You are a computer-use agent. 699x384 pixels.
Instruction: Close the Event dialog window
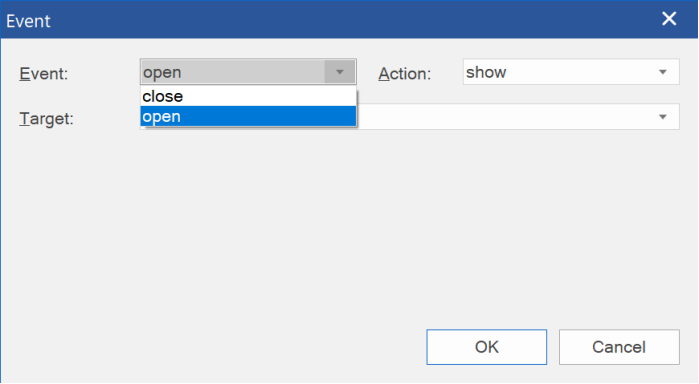(669, 19)
